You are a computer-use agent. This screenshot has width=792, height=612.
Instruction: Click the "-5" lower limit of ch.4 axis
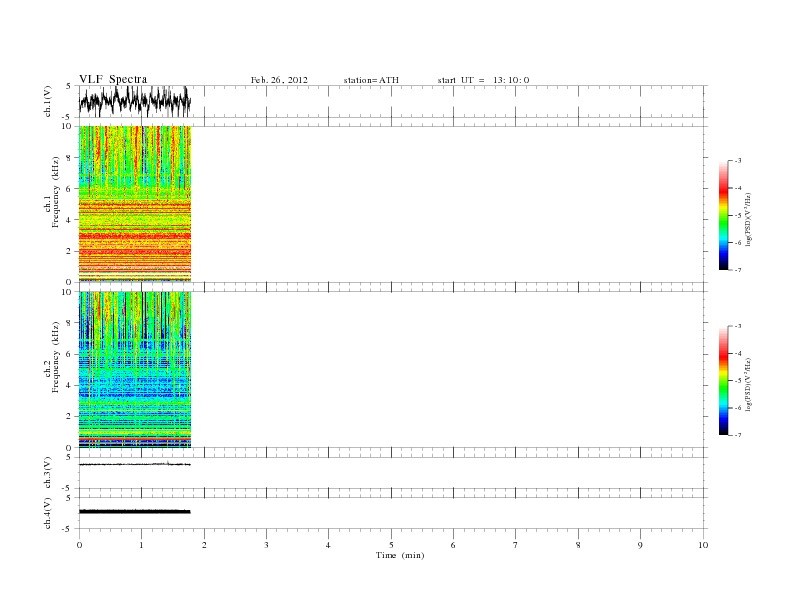[x=68, y=529]
